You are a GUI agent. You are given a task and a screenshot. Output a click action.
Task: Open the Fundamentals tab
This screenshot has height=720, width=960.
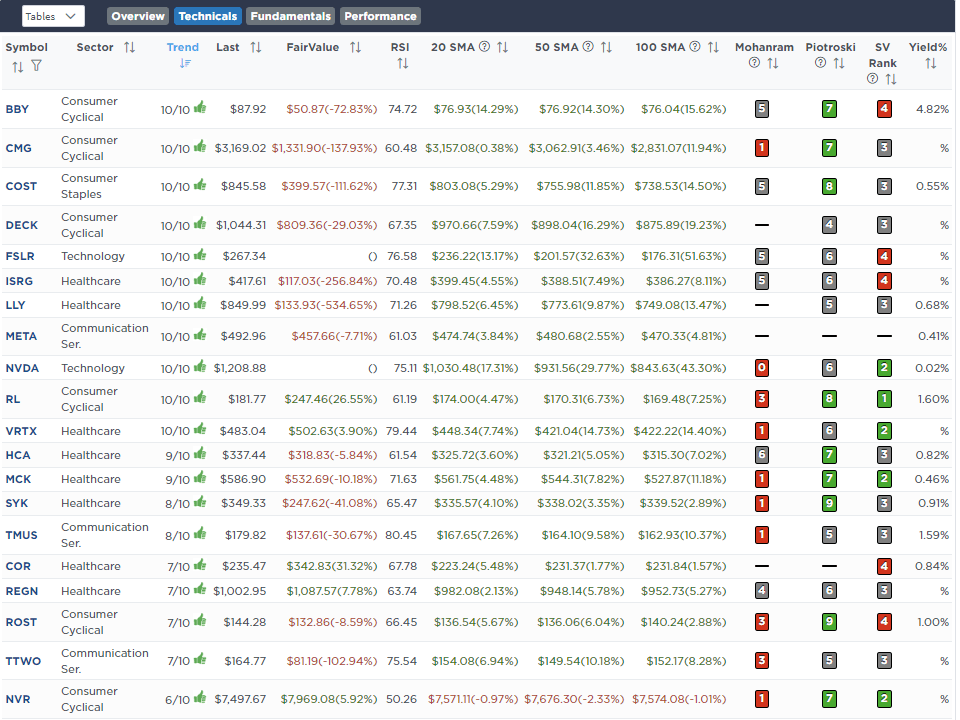(291, 16)
